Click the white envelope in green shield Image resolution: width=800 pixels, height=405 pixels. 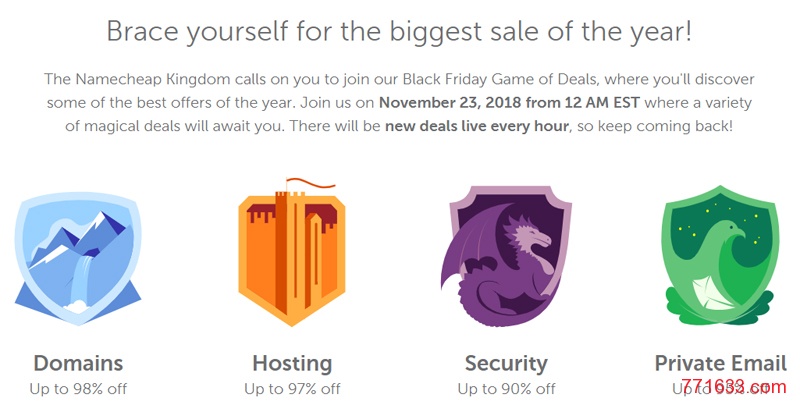(x=713, y=293)
